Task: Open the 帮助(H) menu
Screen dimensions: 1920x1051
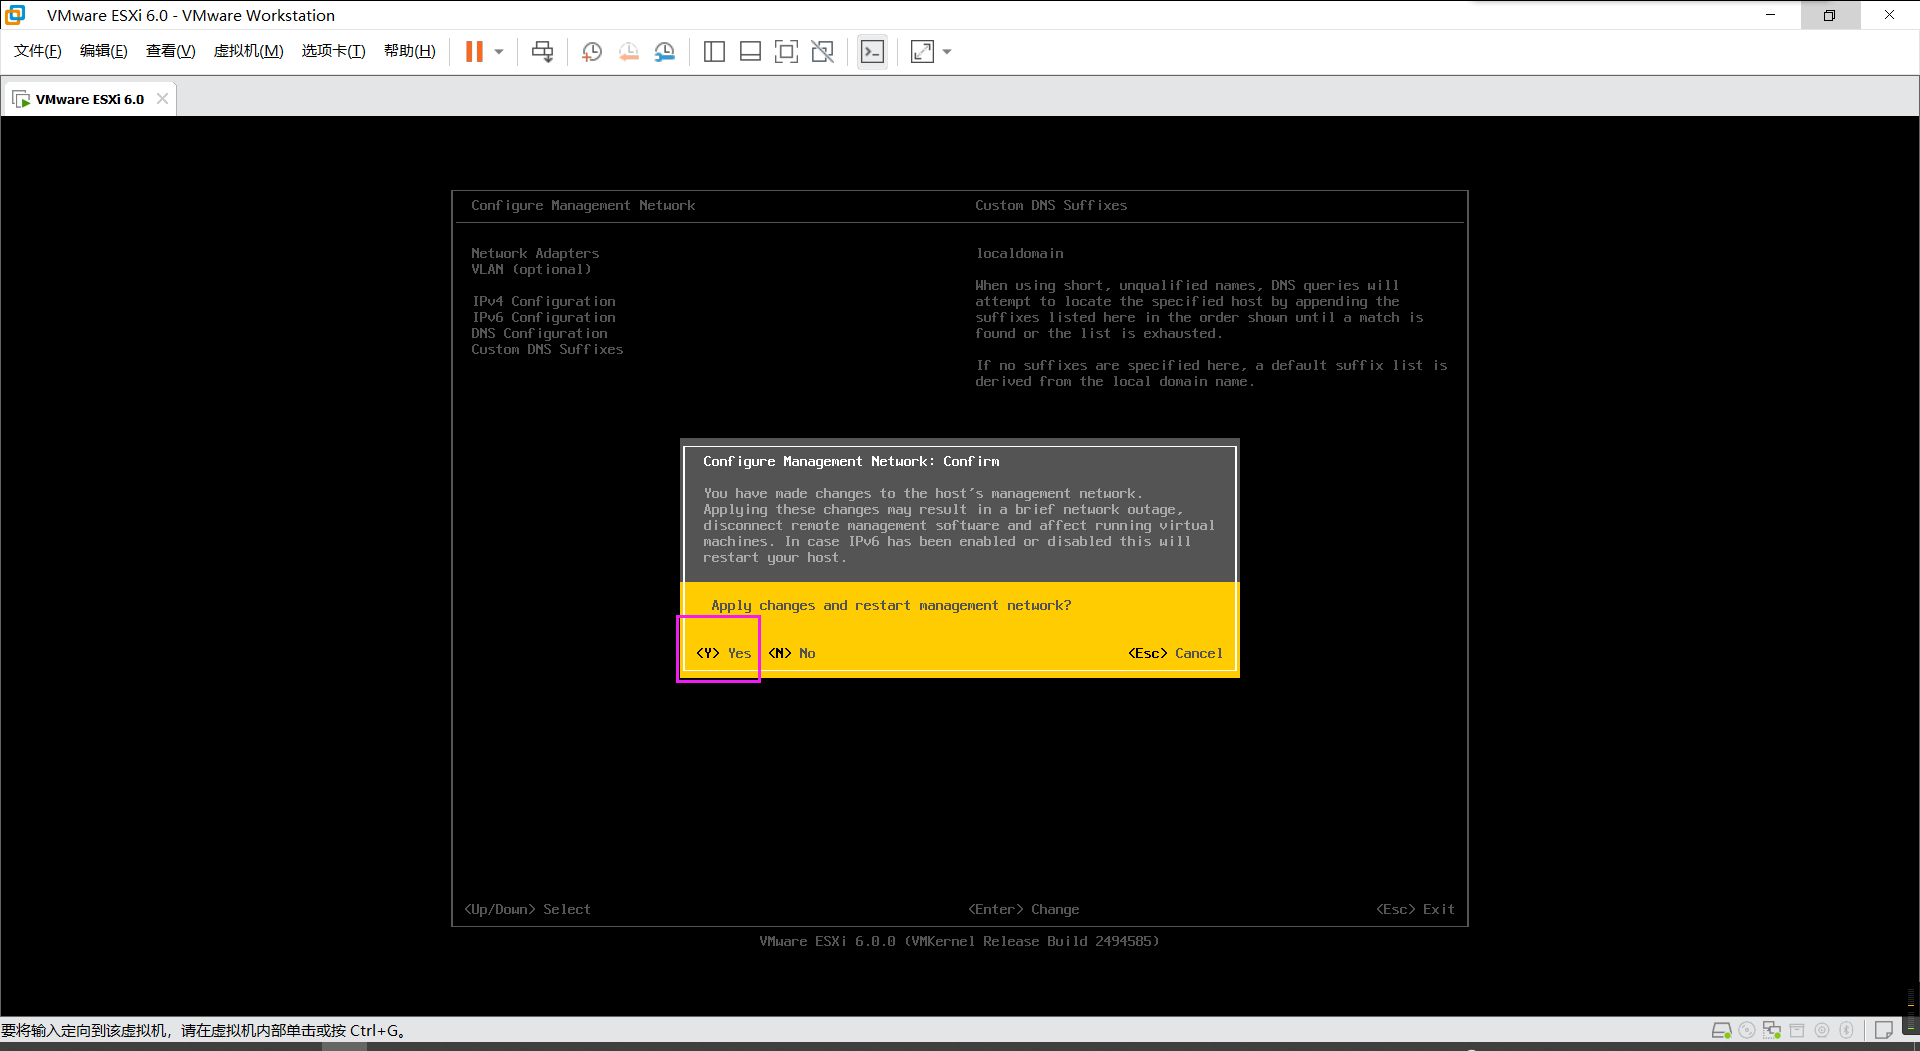Action: (410, 51)
